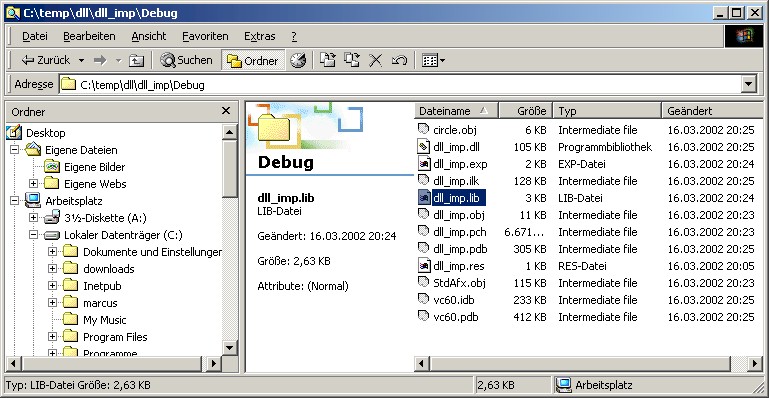Select the vc60.pdb file icon
Image resolution: width=769 pixels, height=398 pixels.
pos(423,316)
